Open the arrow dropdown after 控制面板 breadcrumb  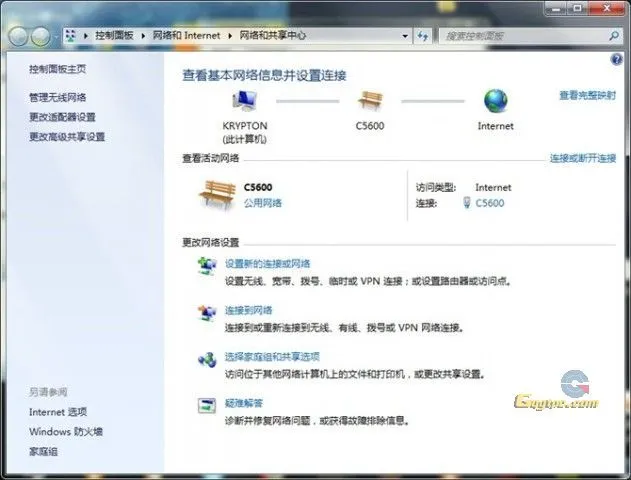pyautogui.click(x=143, y=36)
